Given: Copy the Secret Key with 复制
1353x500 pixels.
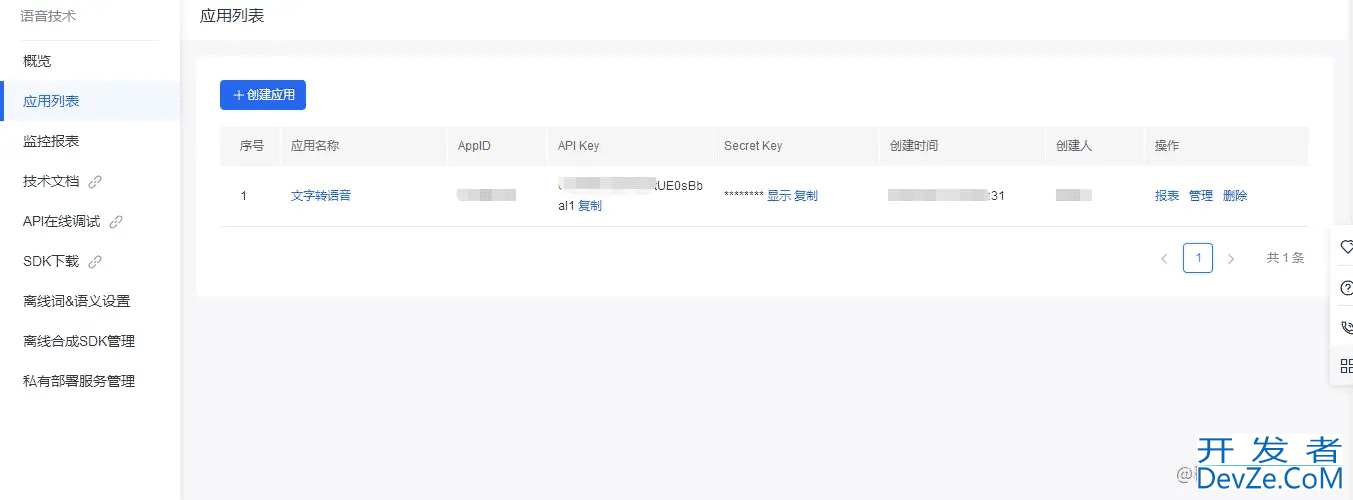Looking at the screenshot, I should tap(806, 196).
